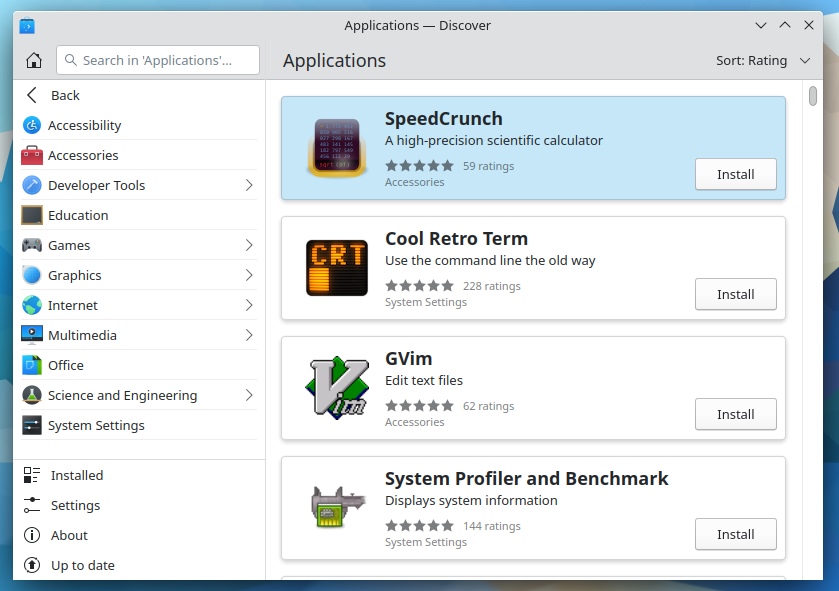Viewport: 839px width, 591px height.
Task: Click the Cool Retro Term CRT icon
Action: 337,267
